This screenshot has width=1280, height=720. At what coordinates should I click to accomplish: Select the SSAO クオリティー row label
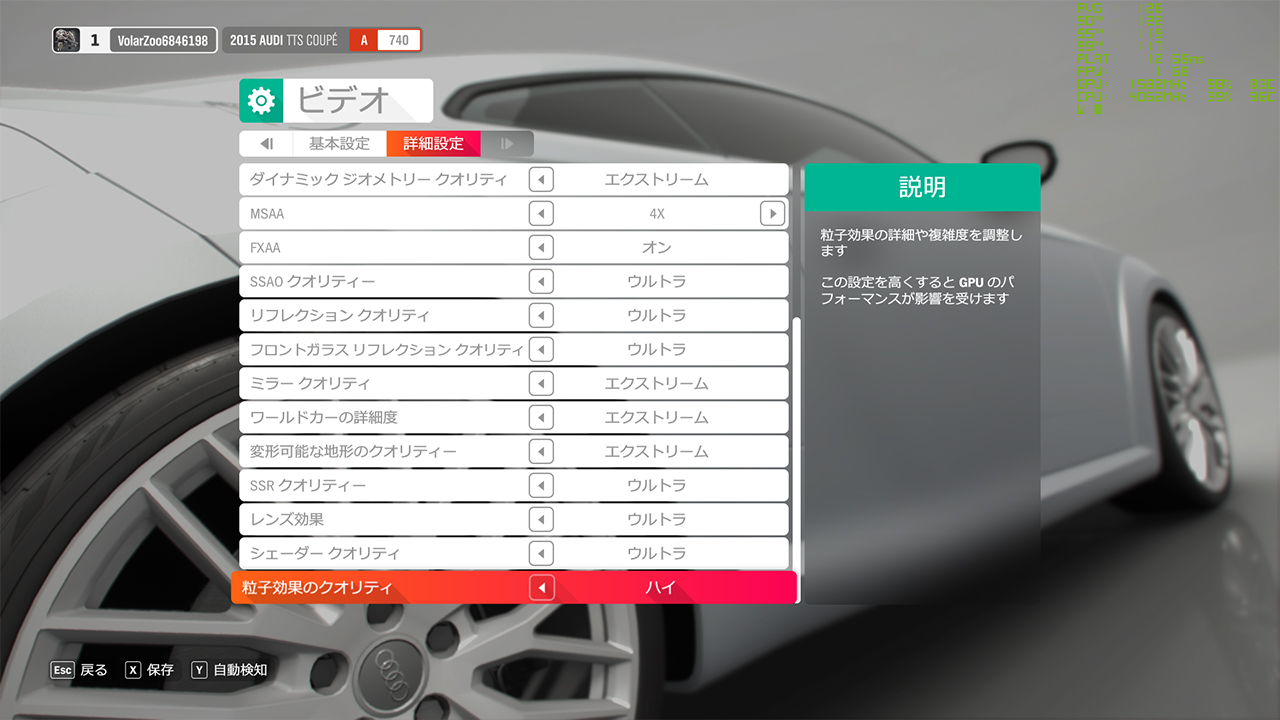tap(312, 282)
